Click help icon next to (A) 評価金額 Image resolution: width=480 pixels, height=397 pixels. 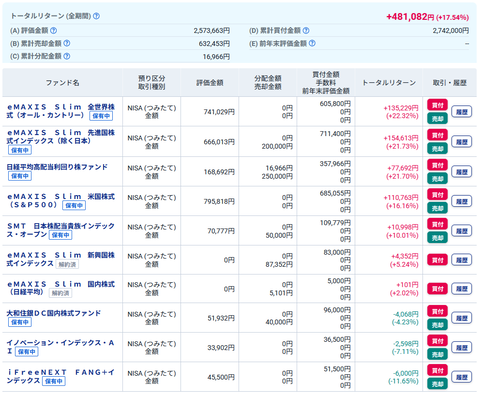(x=53, y=30)
